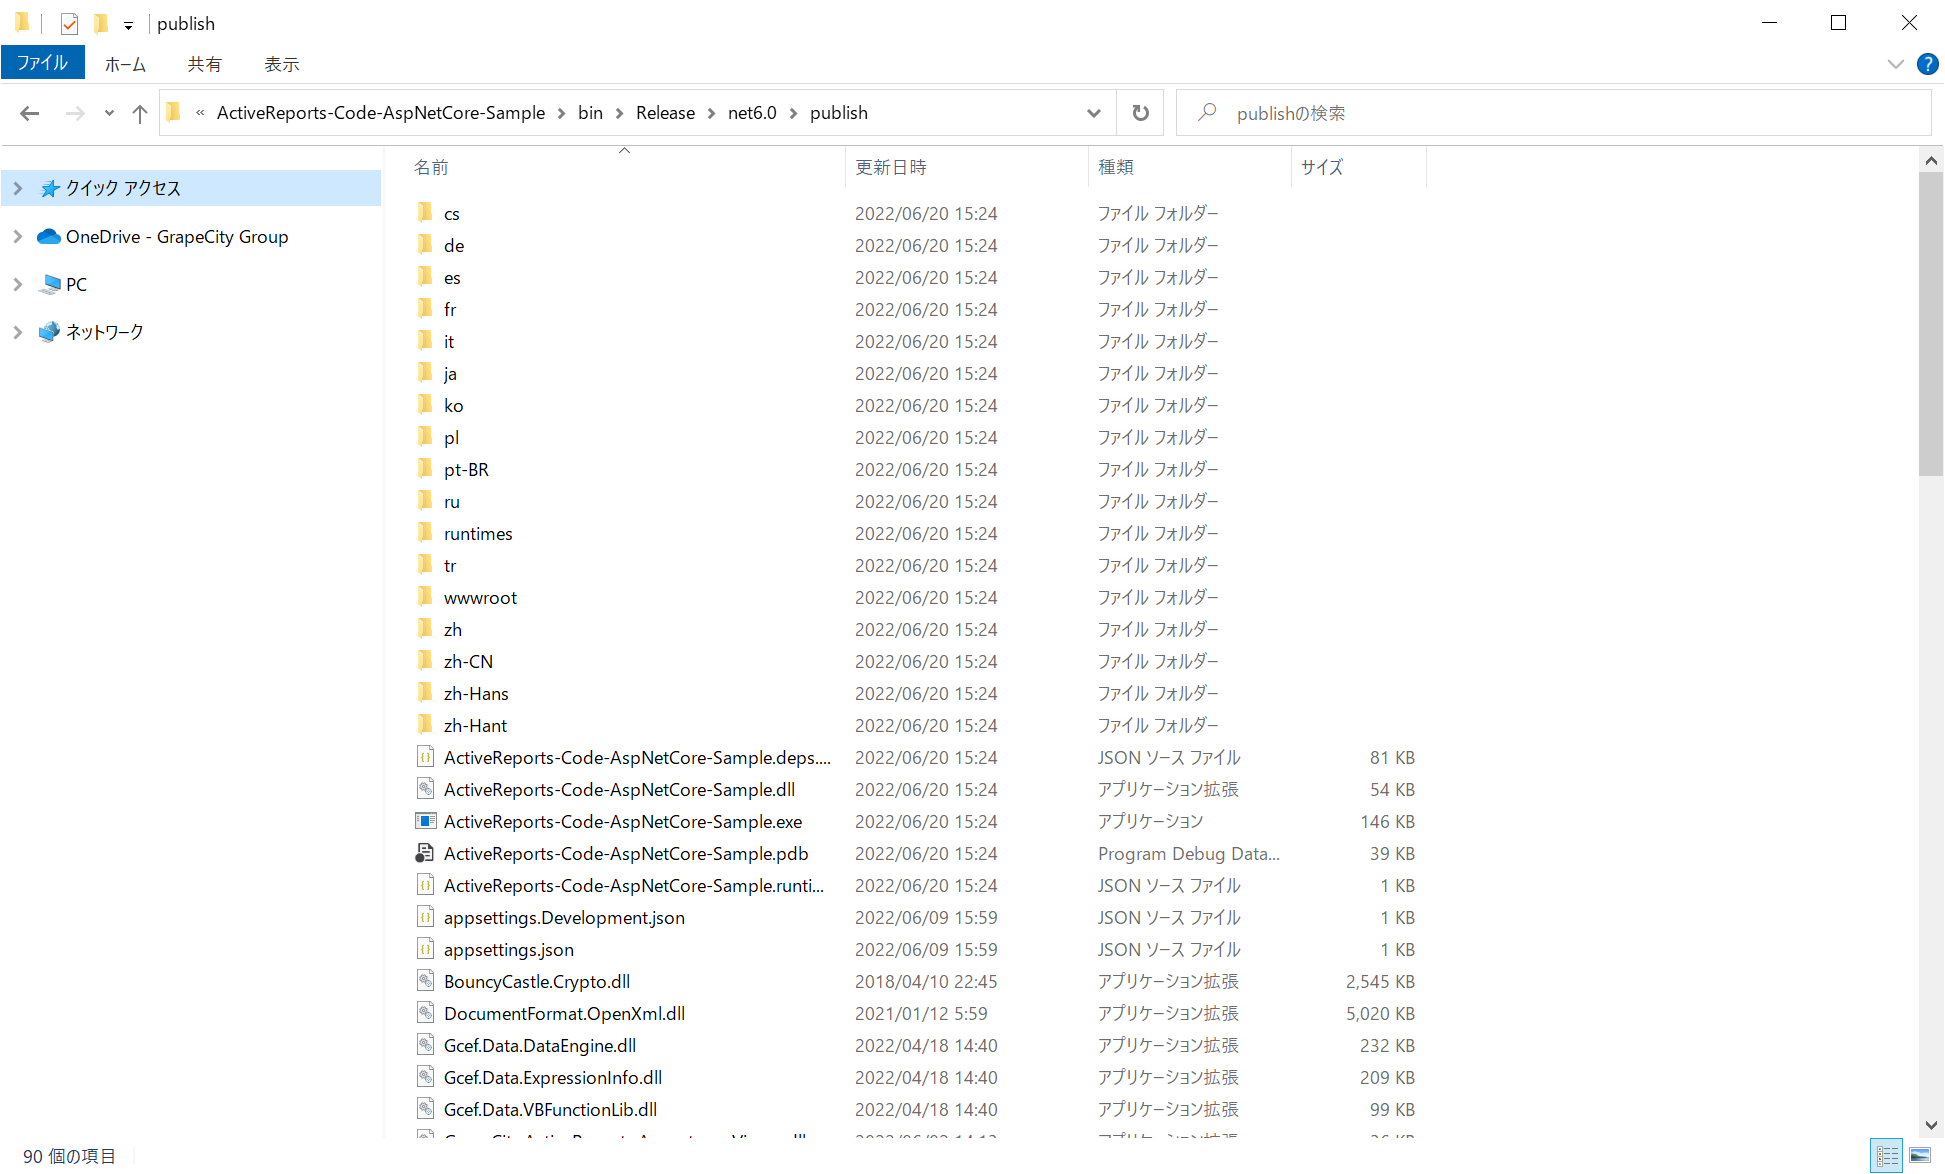Screen dimensions: 1945x1174
Task: Select the cs folder icon
Action: [425, 212]
